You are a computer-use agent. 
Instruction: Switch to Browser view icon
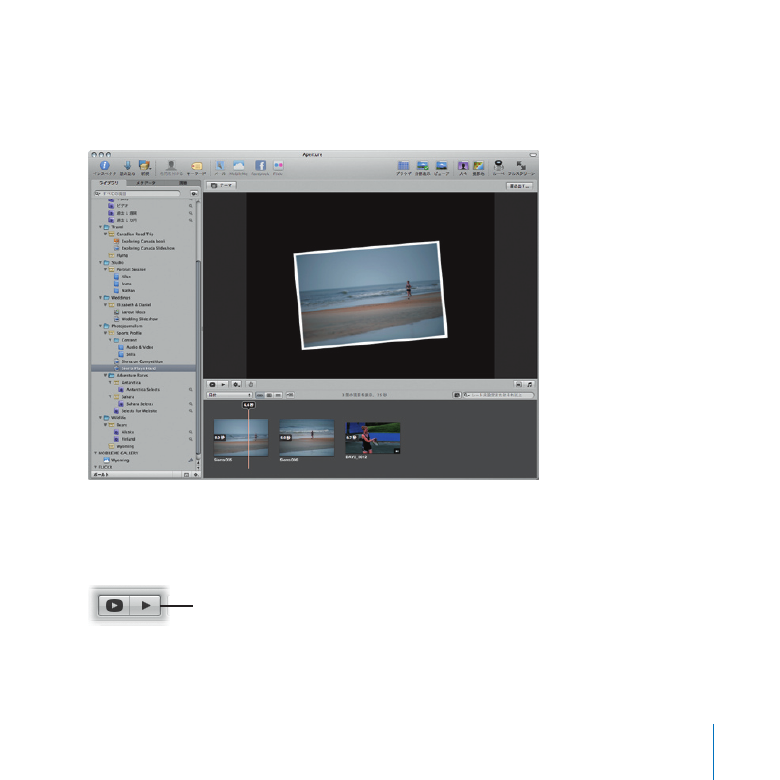point(403,166)
